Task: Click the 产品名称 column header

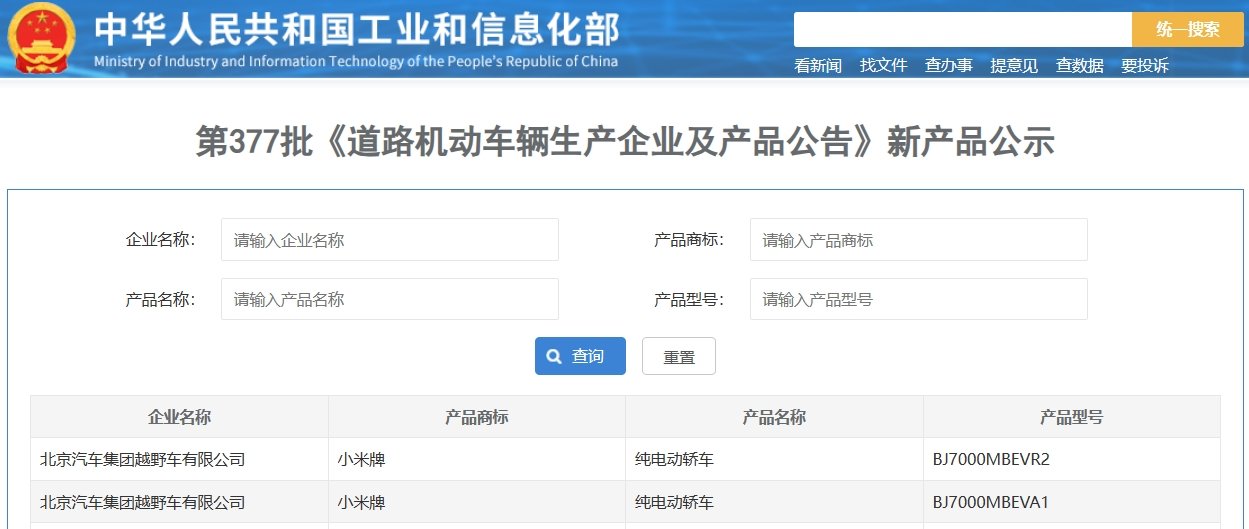Action: click(x=775, y=417)
